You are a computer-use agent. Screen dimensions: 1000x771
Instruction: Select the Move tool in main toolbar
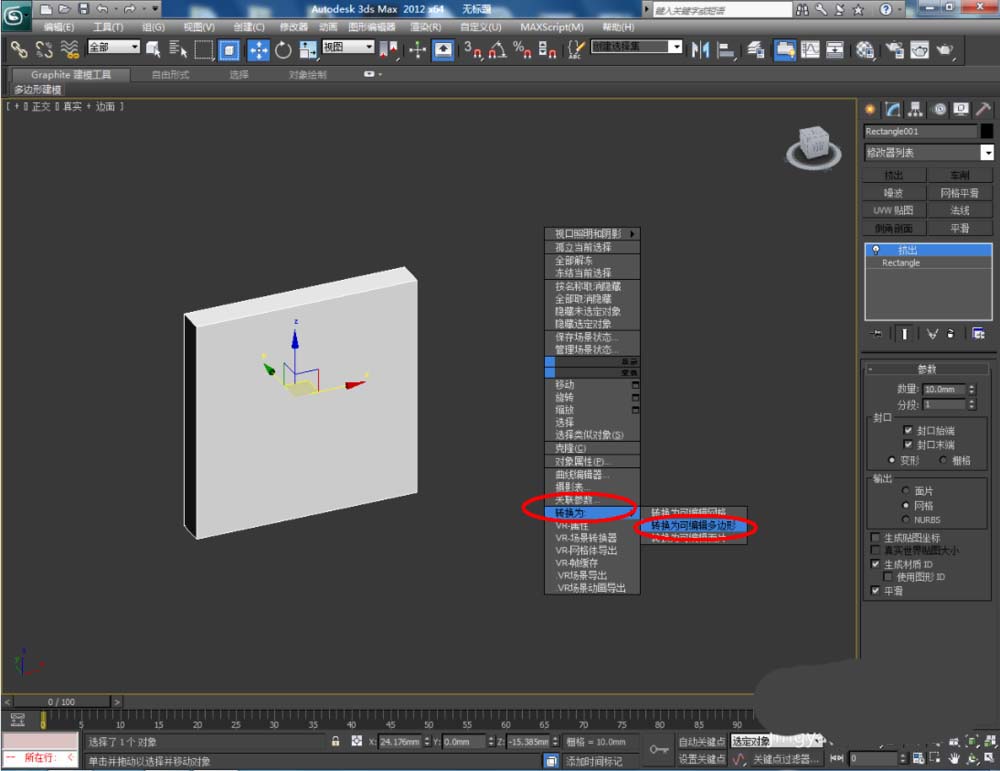click(258, 50)
